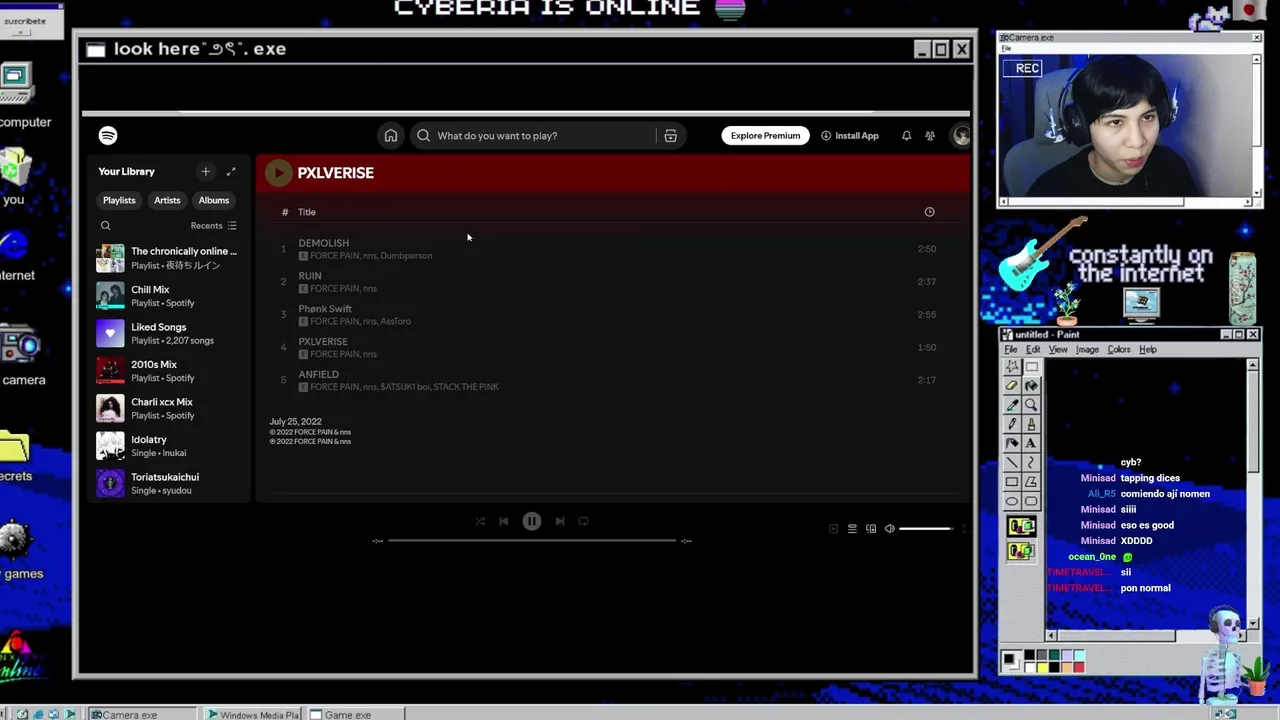Select the Pencil tool in Paint
The height and width of the screenshot is (720, 1280).
(x=1012, y=424)
